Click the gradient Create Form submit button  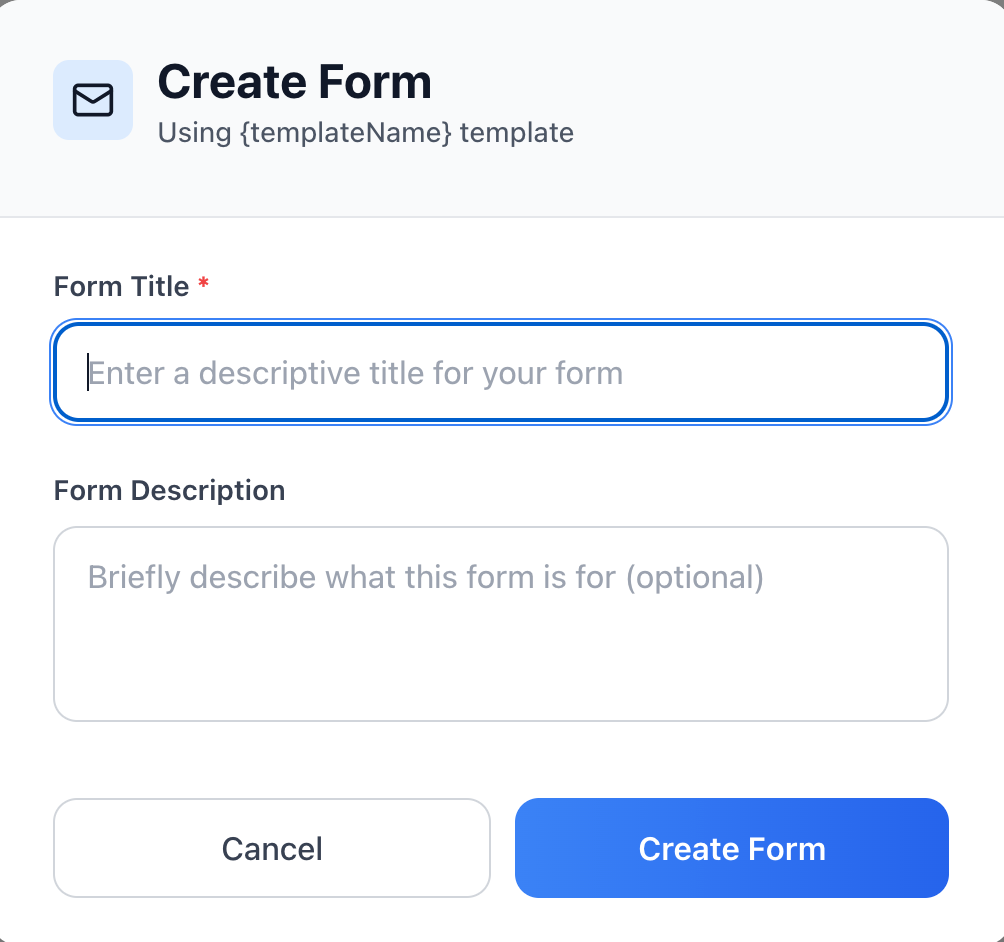(x=731, y=848)
